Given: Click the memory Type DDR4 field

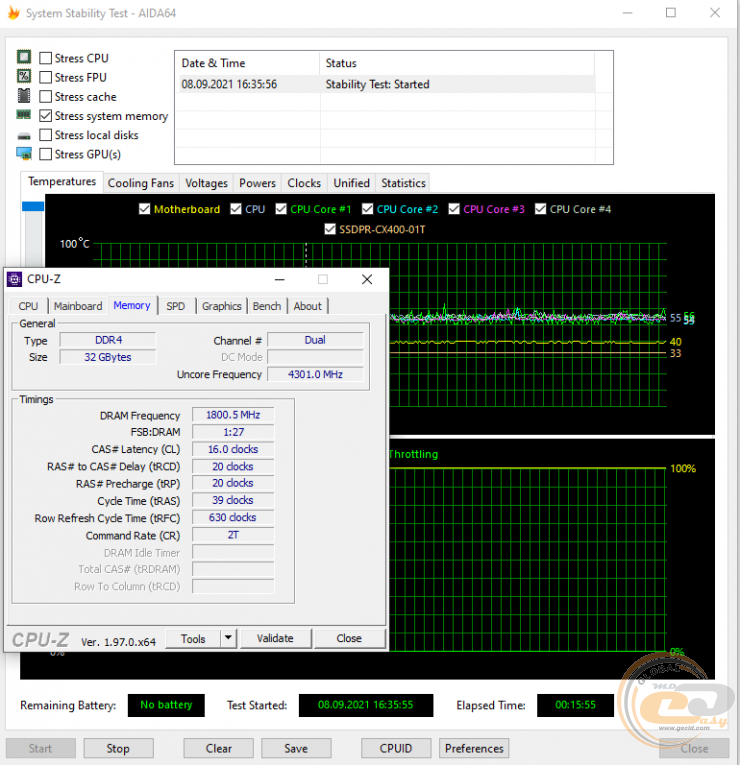Looking at the screenshot, I should click(108, 340).
